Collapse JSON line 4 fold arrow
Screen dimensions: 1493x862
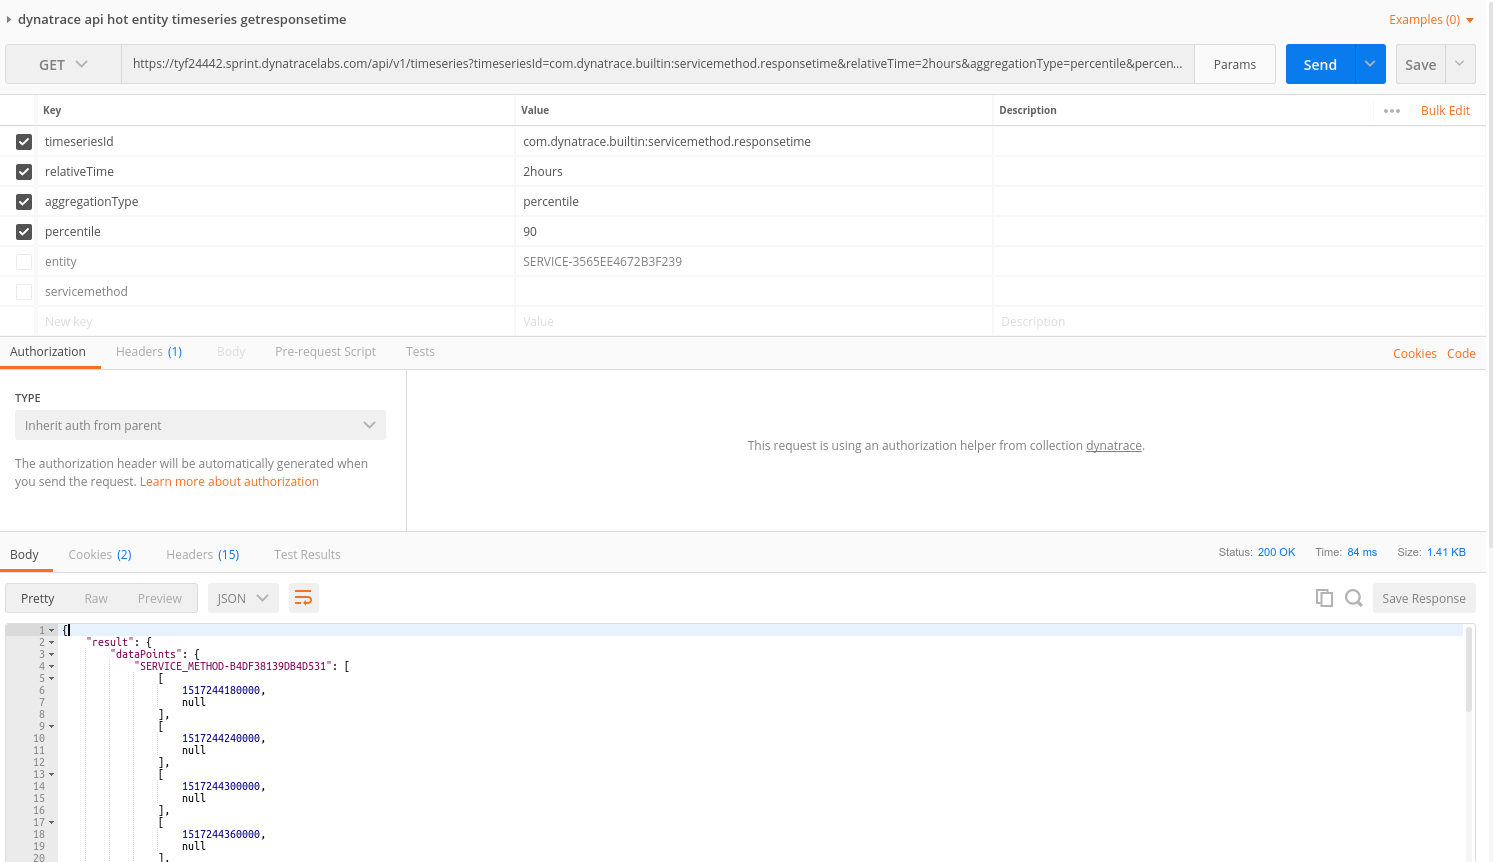[52, 667]
